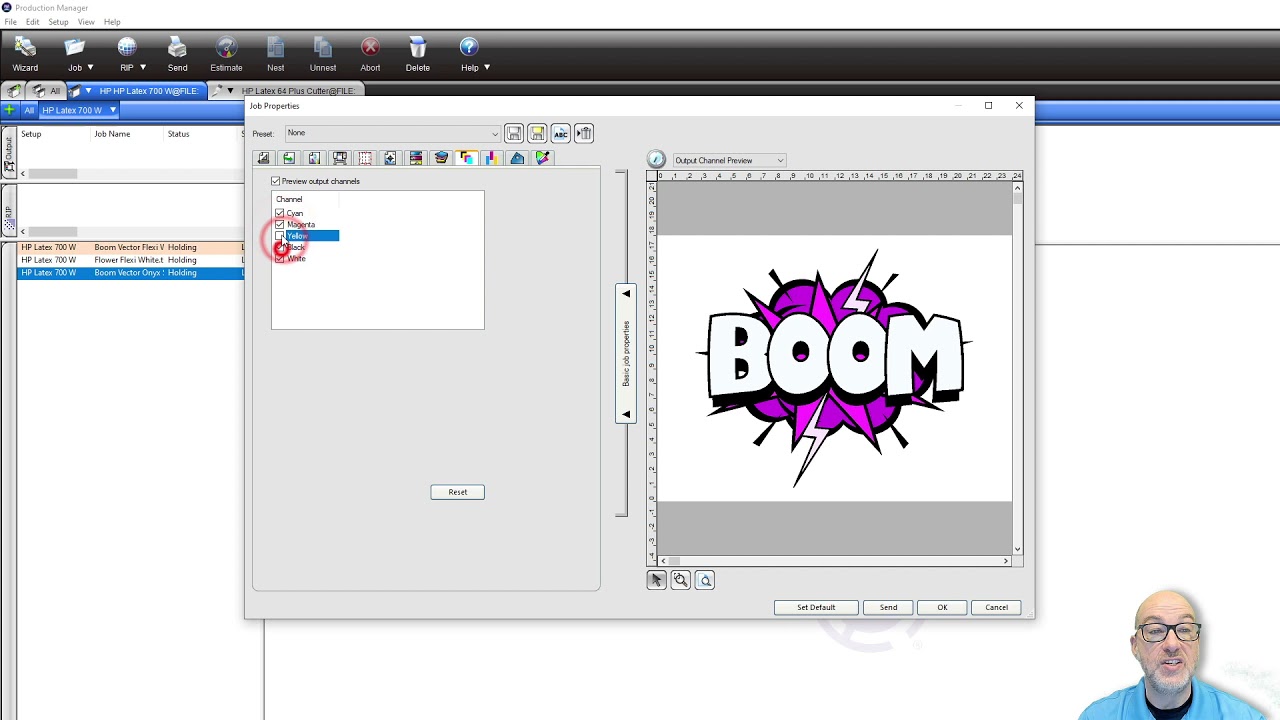Switch to HP Latex 64 Plus Cutter tab
Viewport: 1280px width, 720px height.
287,91
